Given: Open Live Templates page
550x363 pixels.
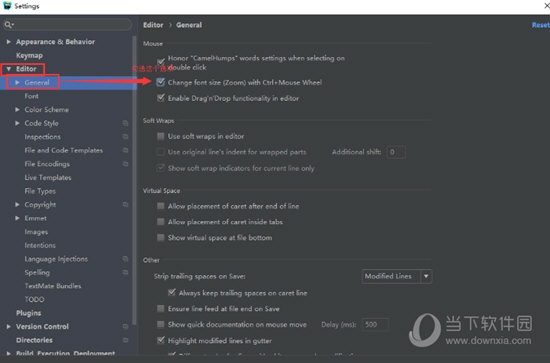Looking at the screenshot, I should [48, 177].
